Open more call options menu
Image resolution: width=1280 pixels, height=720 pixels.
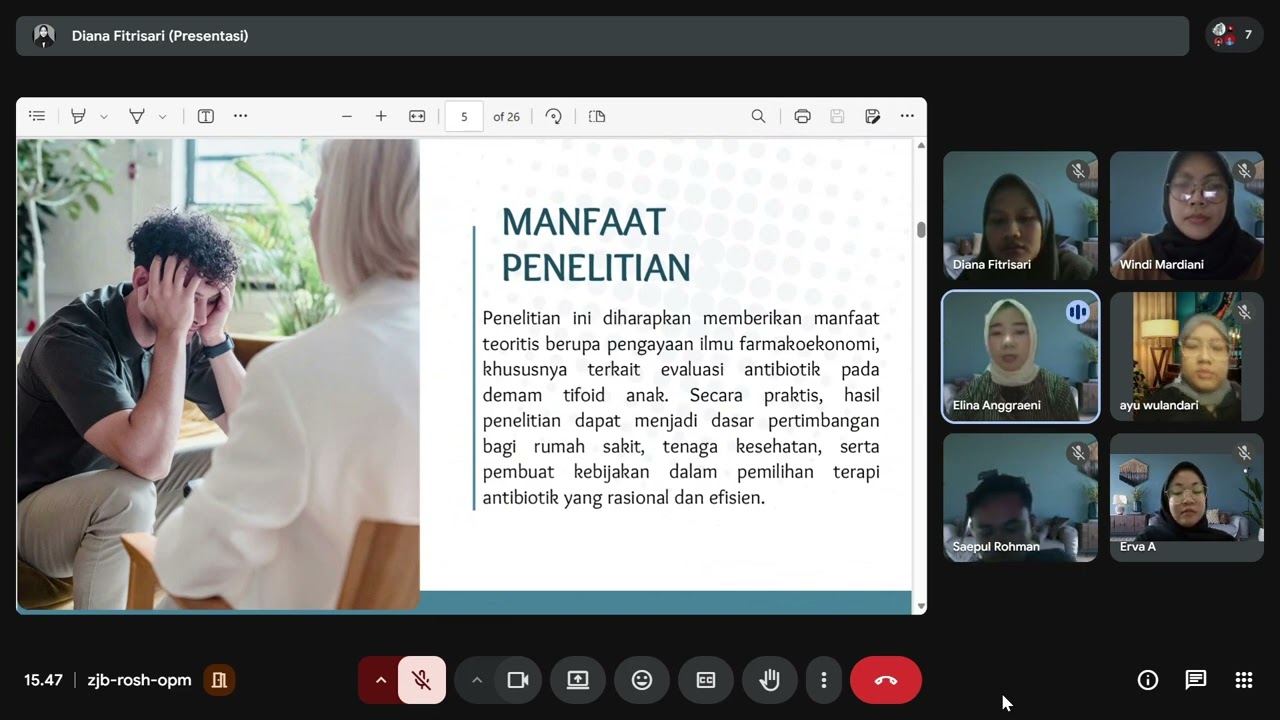click(x=824, y=680)
